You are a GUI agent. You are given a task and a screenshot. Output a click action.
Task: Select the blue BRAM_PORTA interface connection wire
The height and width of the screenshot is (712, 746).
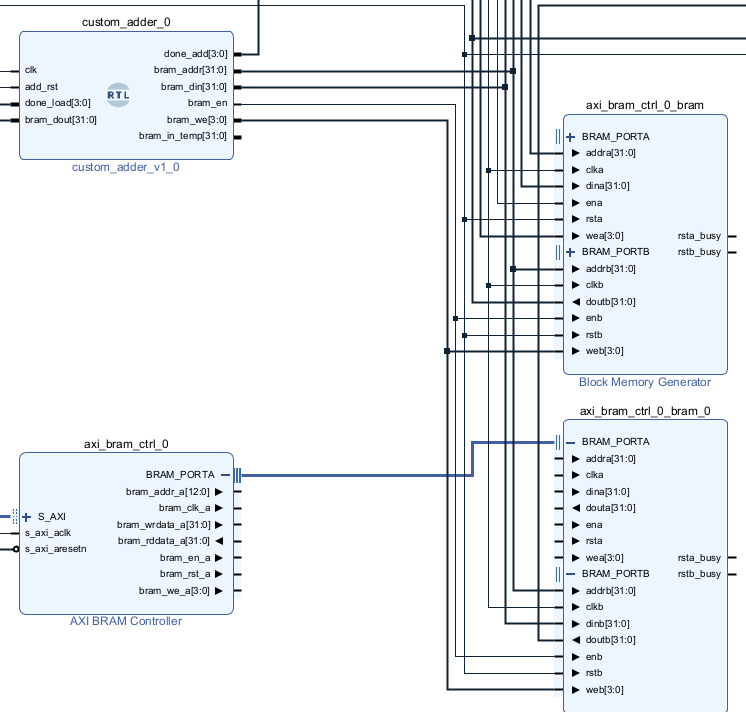(x=357, y=475)
